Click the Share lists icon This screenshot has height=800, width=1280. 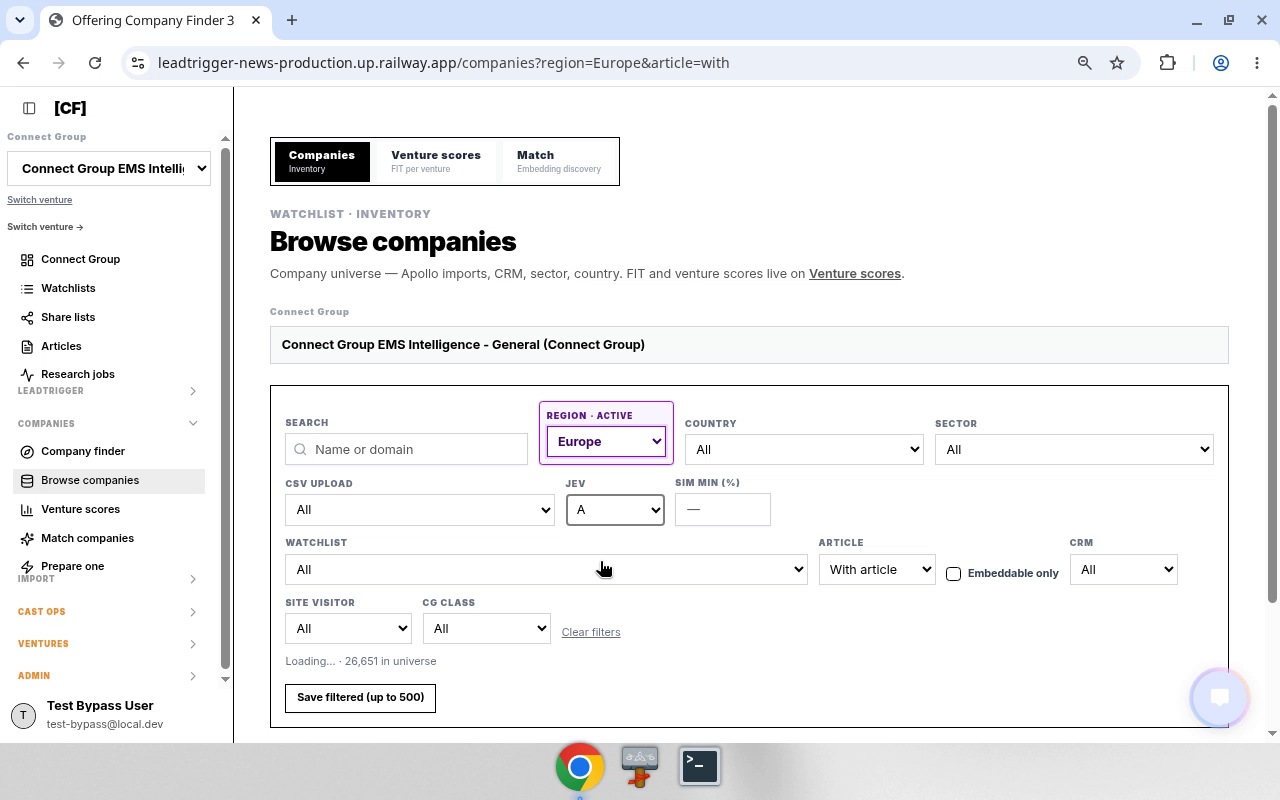click(27, 318)
